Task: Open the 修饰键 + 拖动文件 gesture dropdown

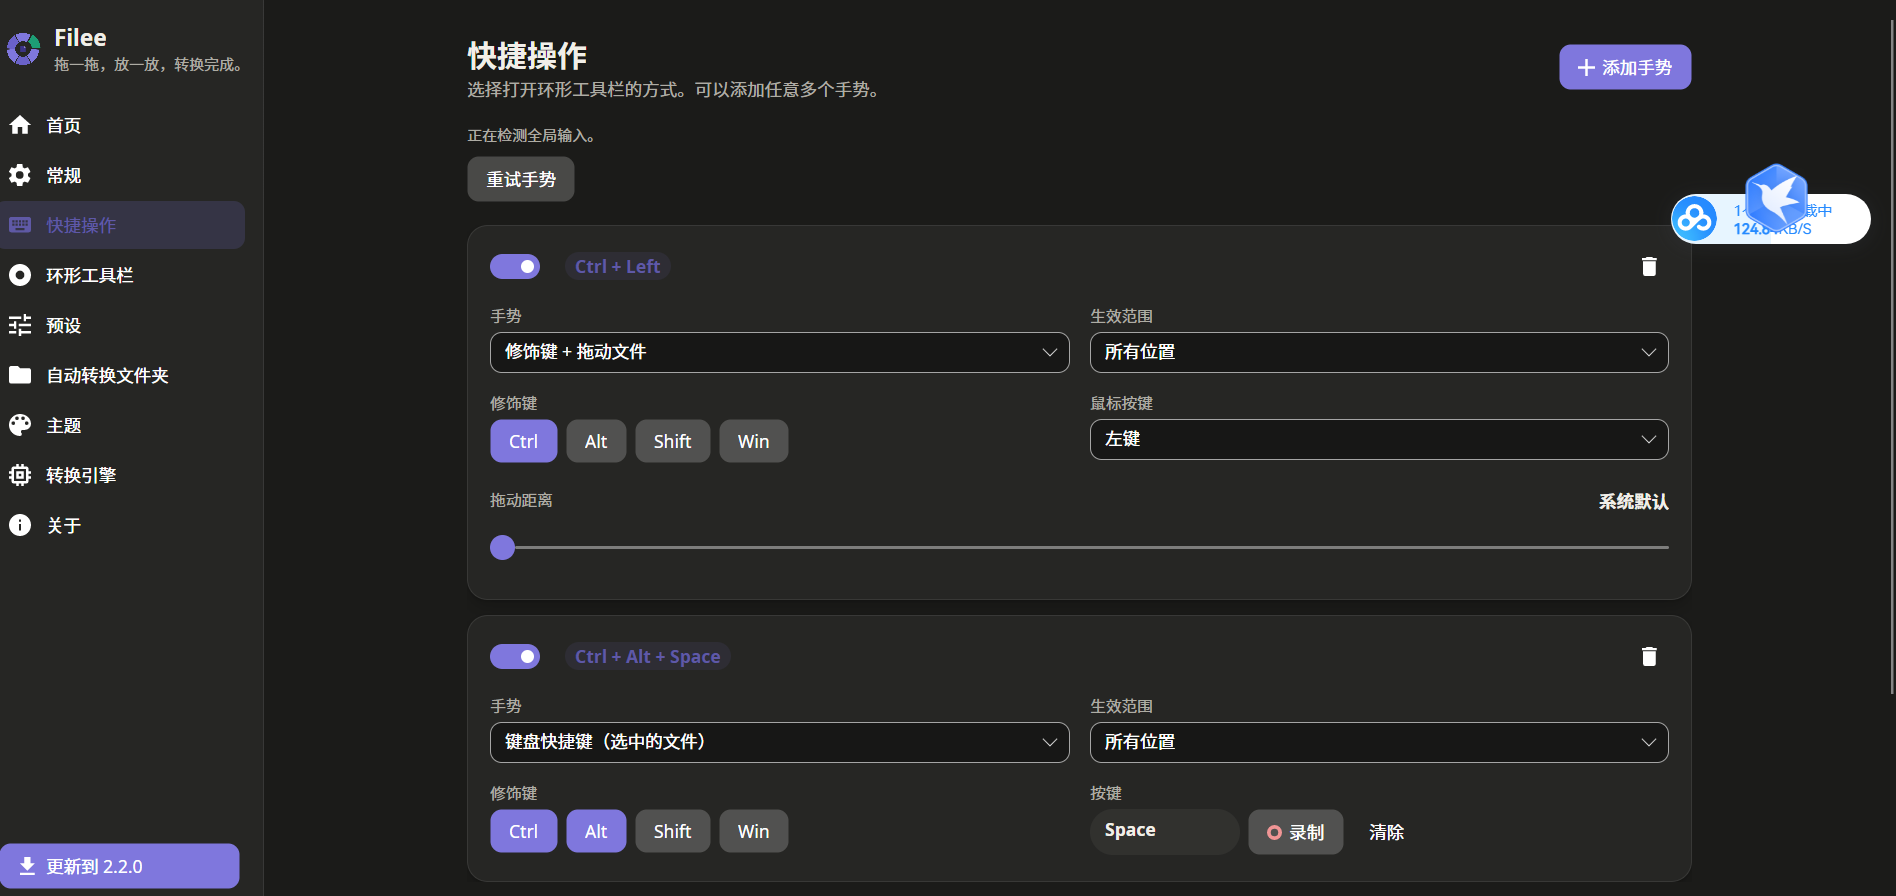Action: click(x=779, y=352)
